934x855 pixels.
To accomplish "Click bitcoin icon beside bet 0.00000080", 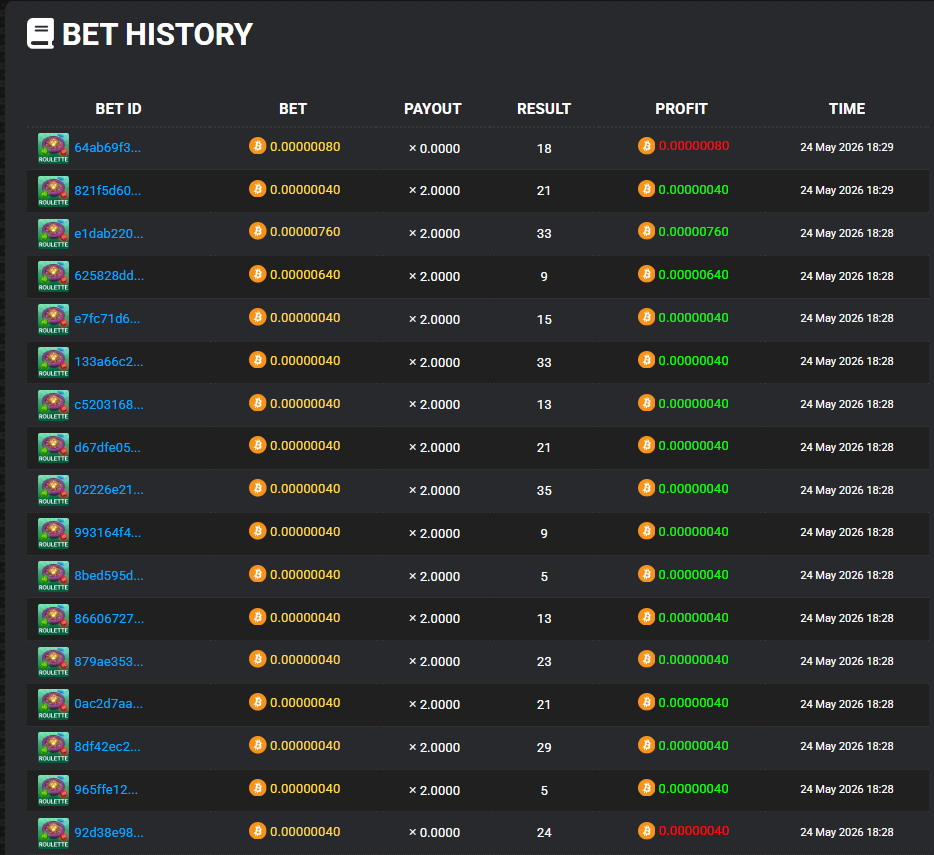I will 257,146.
